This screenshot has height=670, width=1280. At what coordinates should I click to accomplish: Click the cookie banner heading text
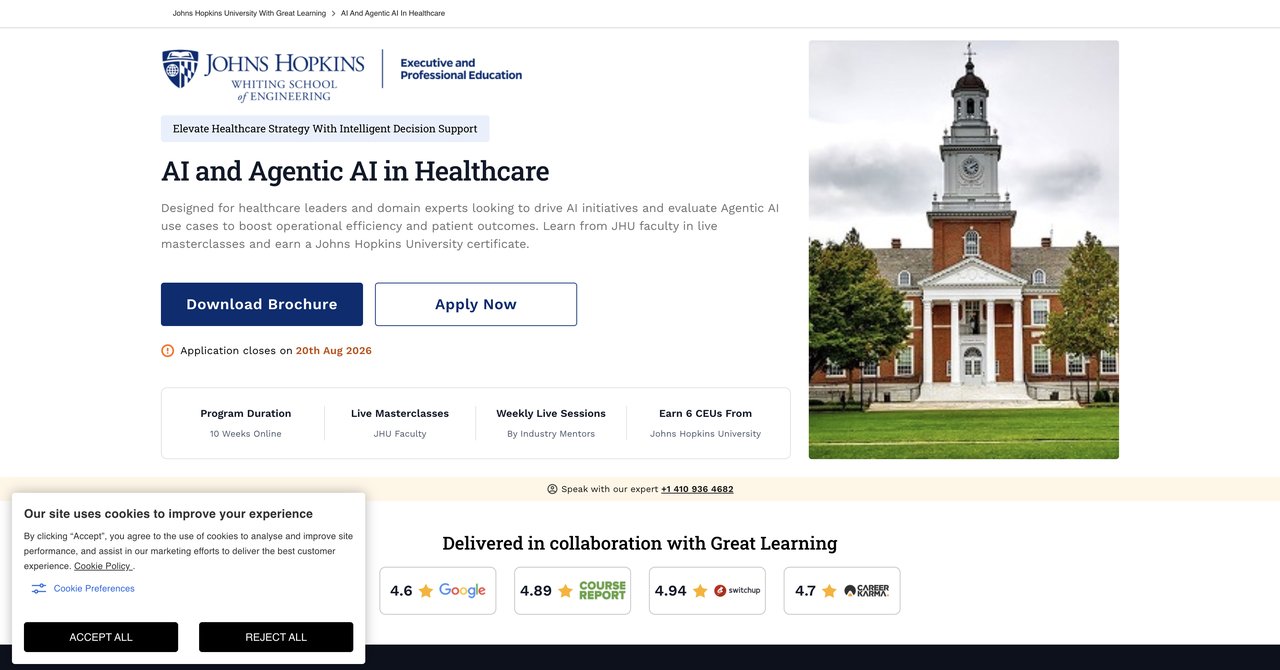click(168, 514)
